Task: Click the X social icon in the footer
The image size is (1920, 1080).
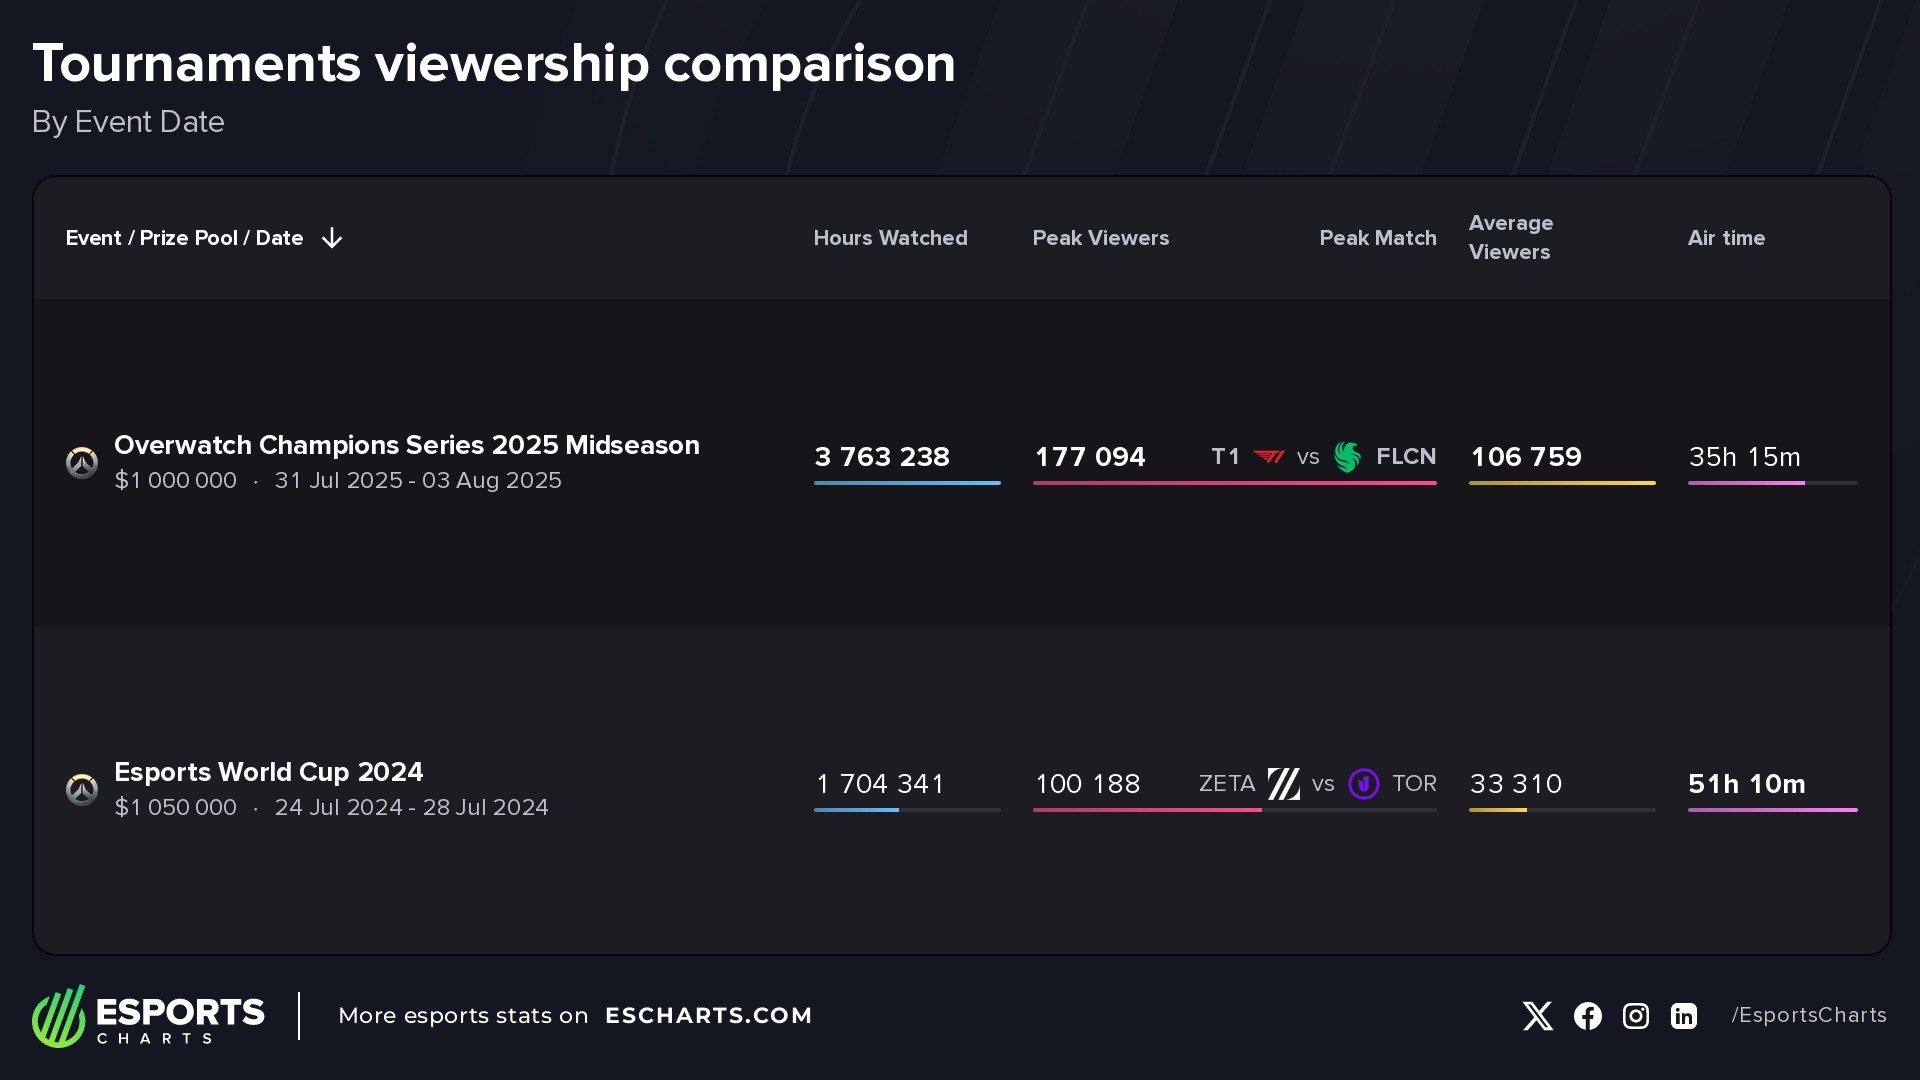Action: pyautogui.click(x=1538, y=1015)
